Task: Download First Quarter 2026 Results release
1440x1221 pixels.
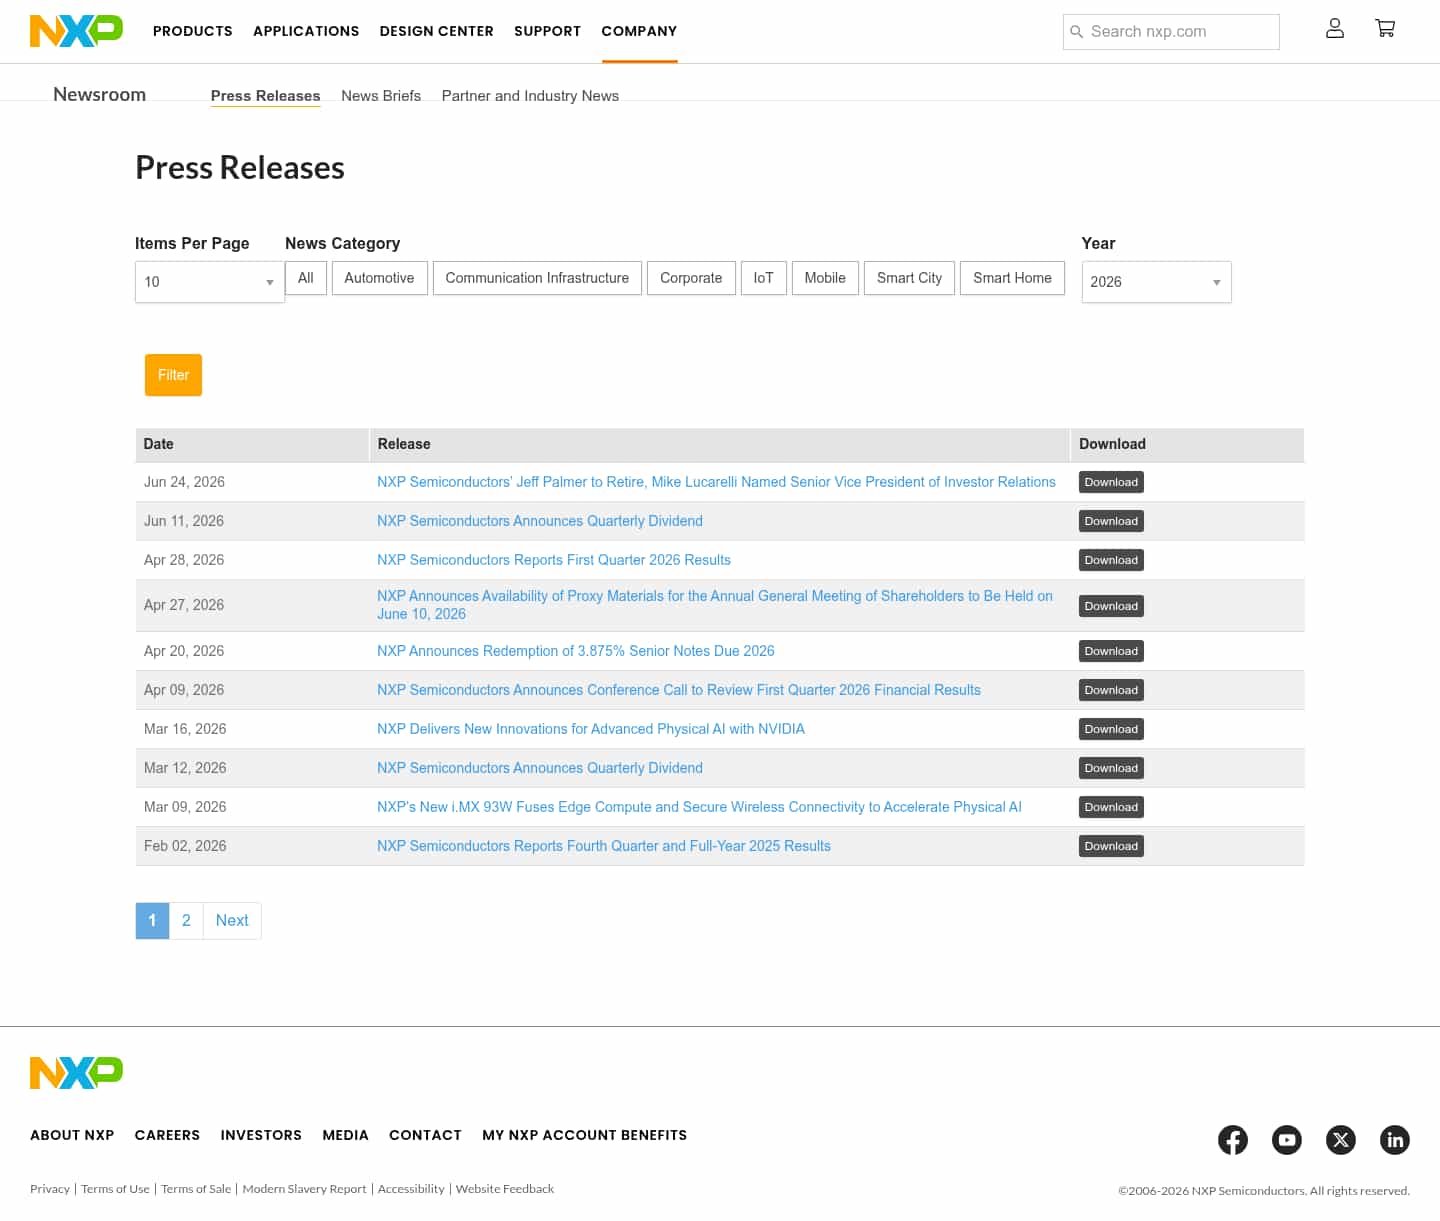Action: tap(1111, 560)
